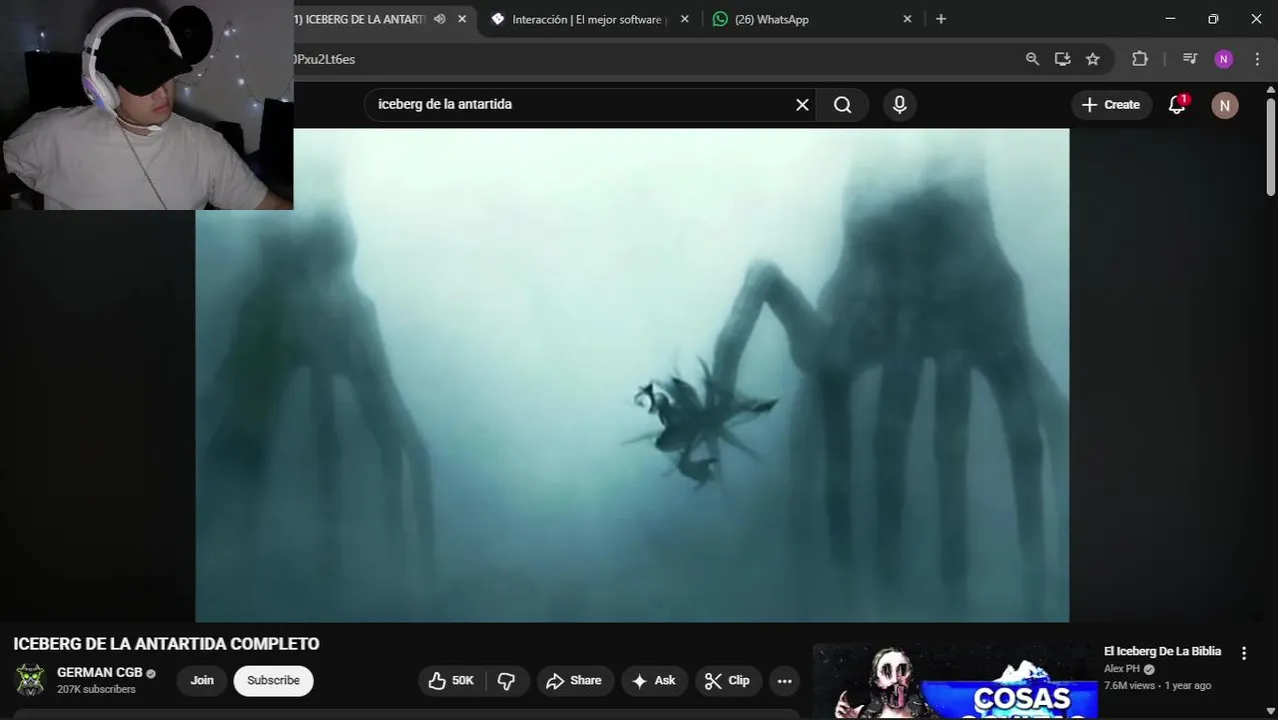Restore down the browser window

tap(1213, 19)
